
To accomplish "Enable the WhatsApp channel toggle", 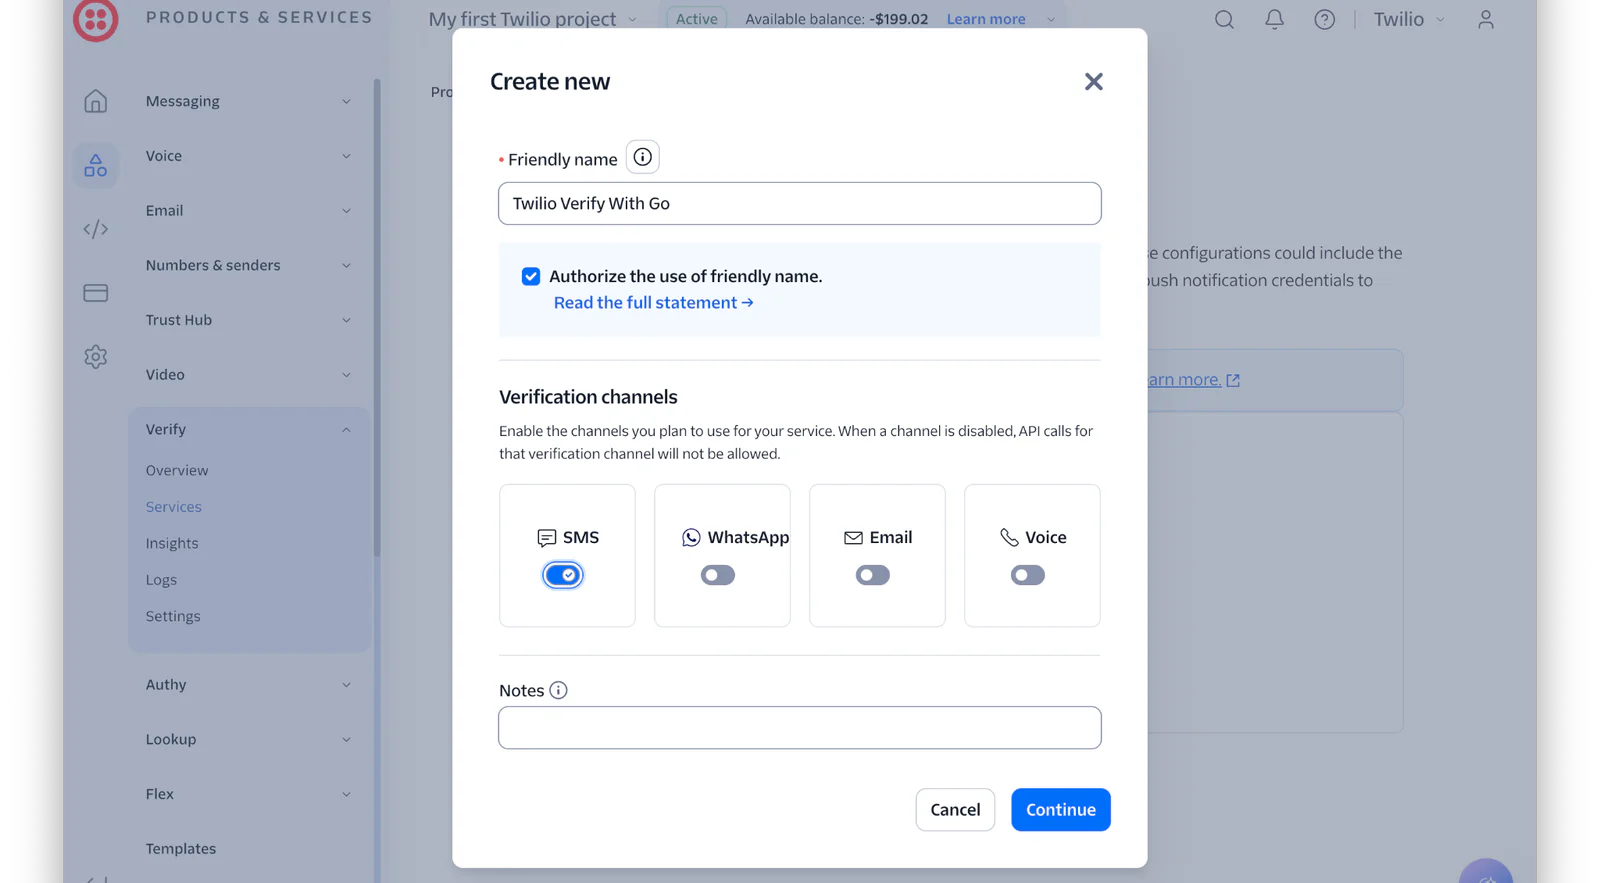I will [717, 575].
